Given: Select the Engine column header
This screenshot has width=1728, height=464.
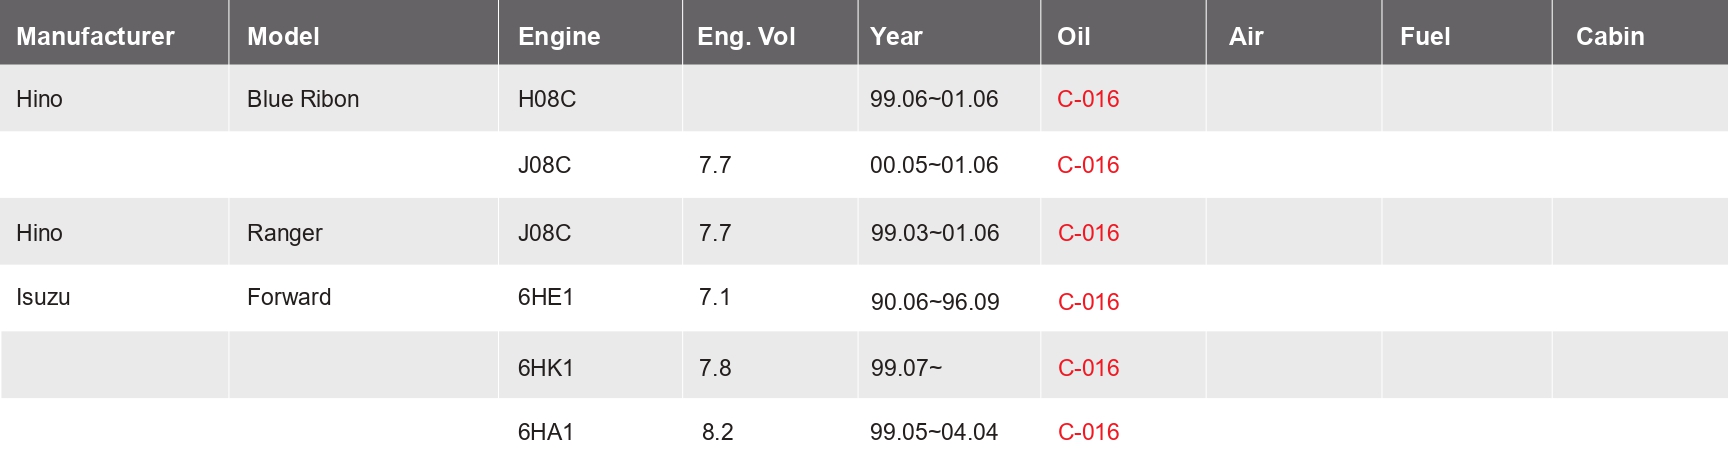Looking at the screenshot, I should click(559, 37).
